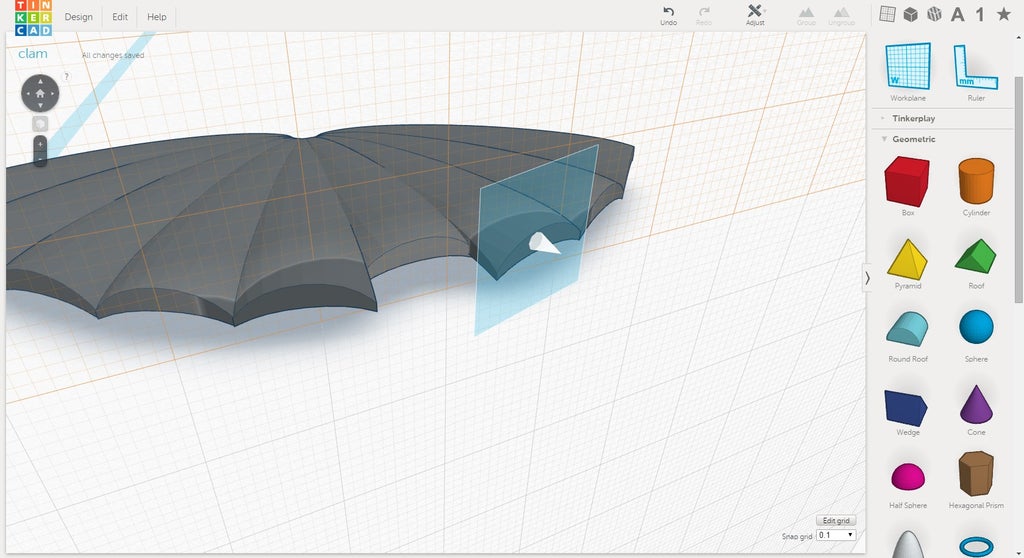
Task: Click the design name 'clam'
Action: coord(33,54)
